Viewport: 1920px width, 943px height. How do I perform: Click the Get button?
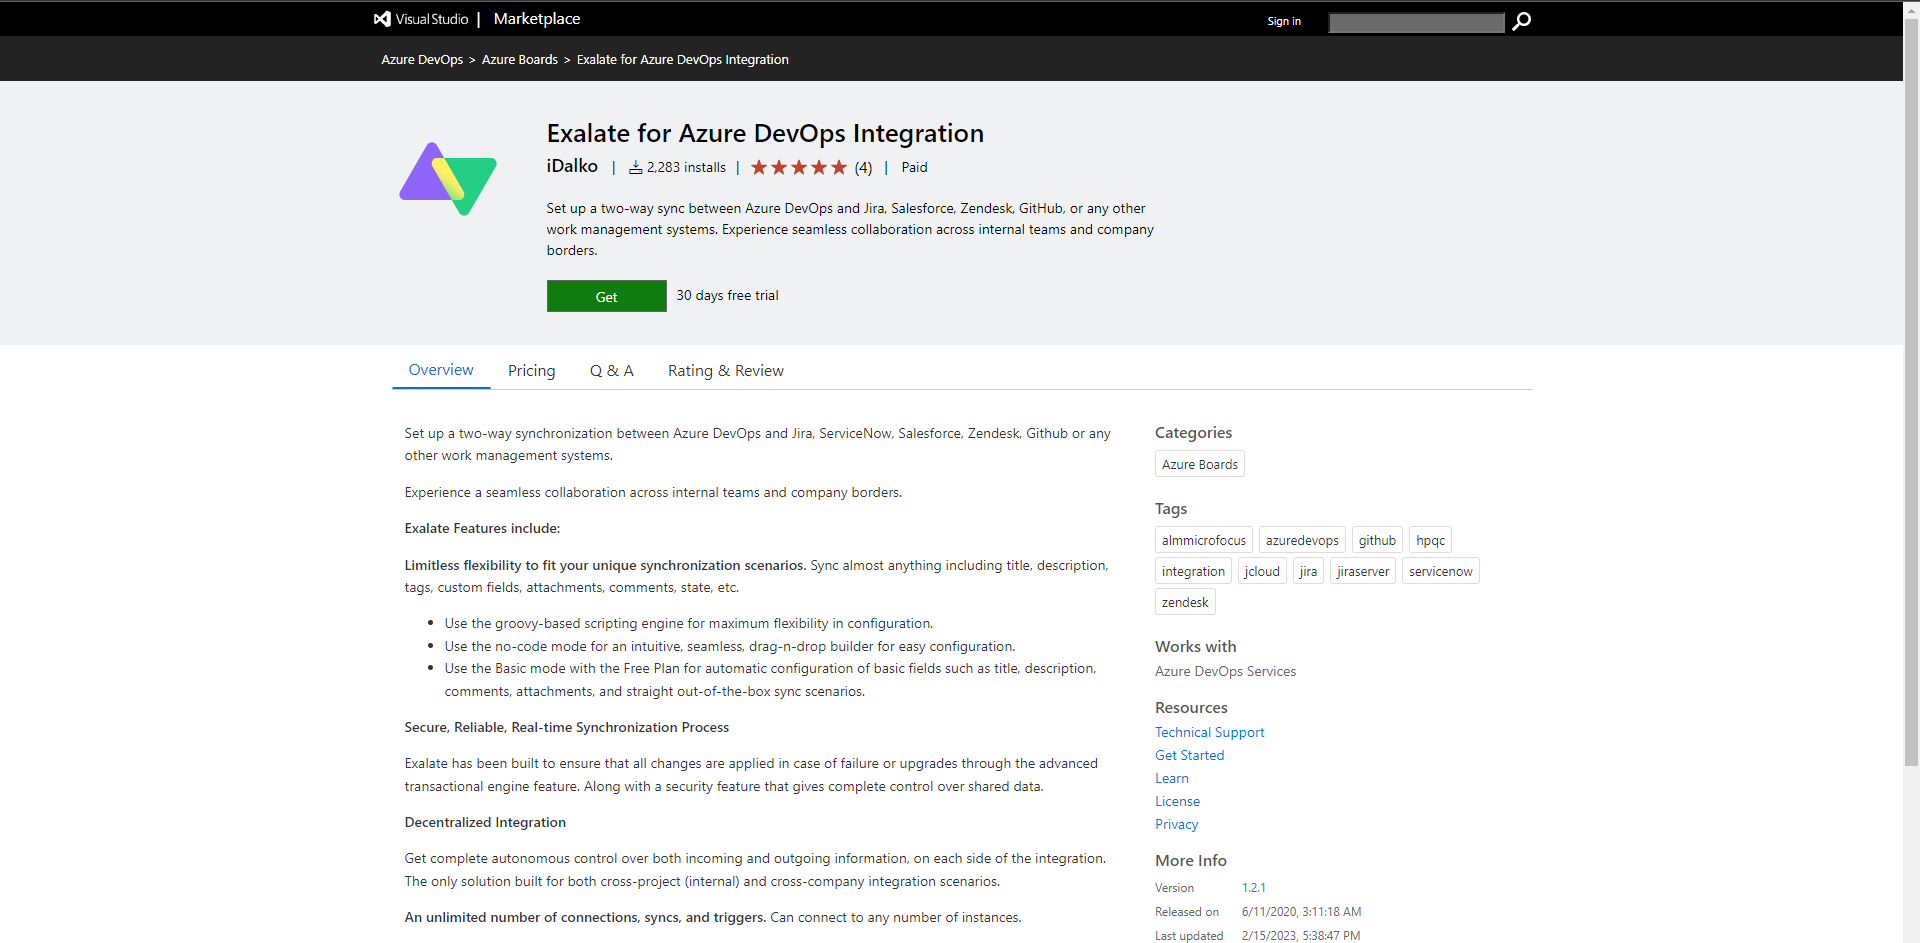tap(606, 295)
